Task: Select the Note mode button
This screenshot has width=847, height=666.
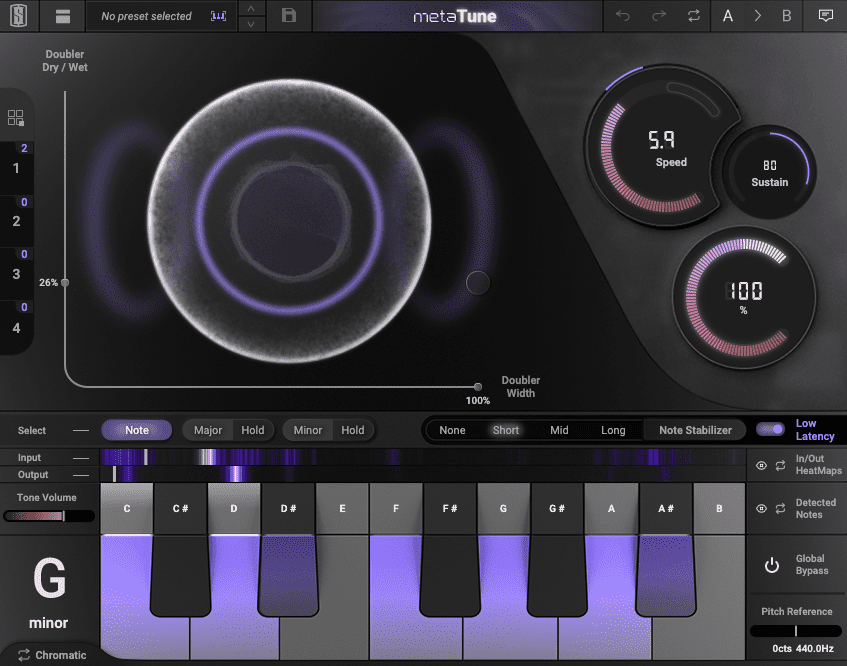Action: (137, 430)
